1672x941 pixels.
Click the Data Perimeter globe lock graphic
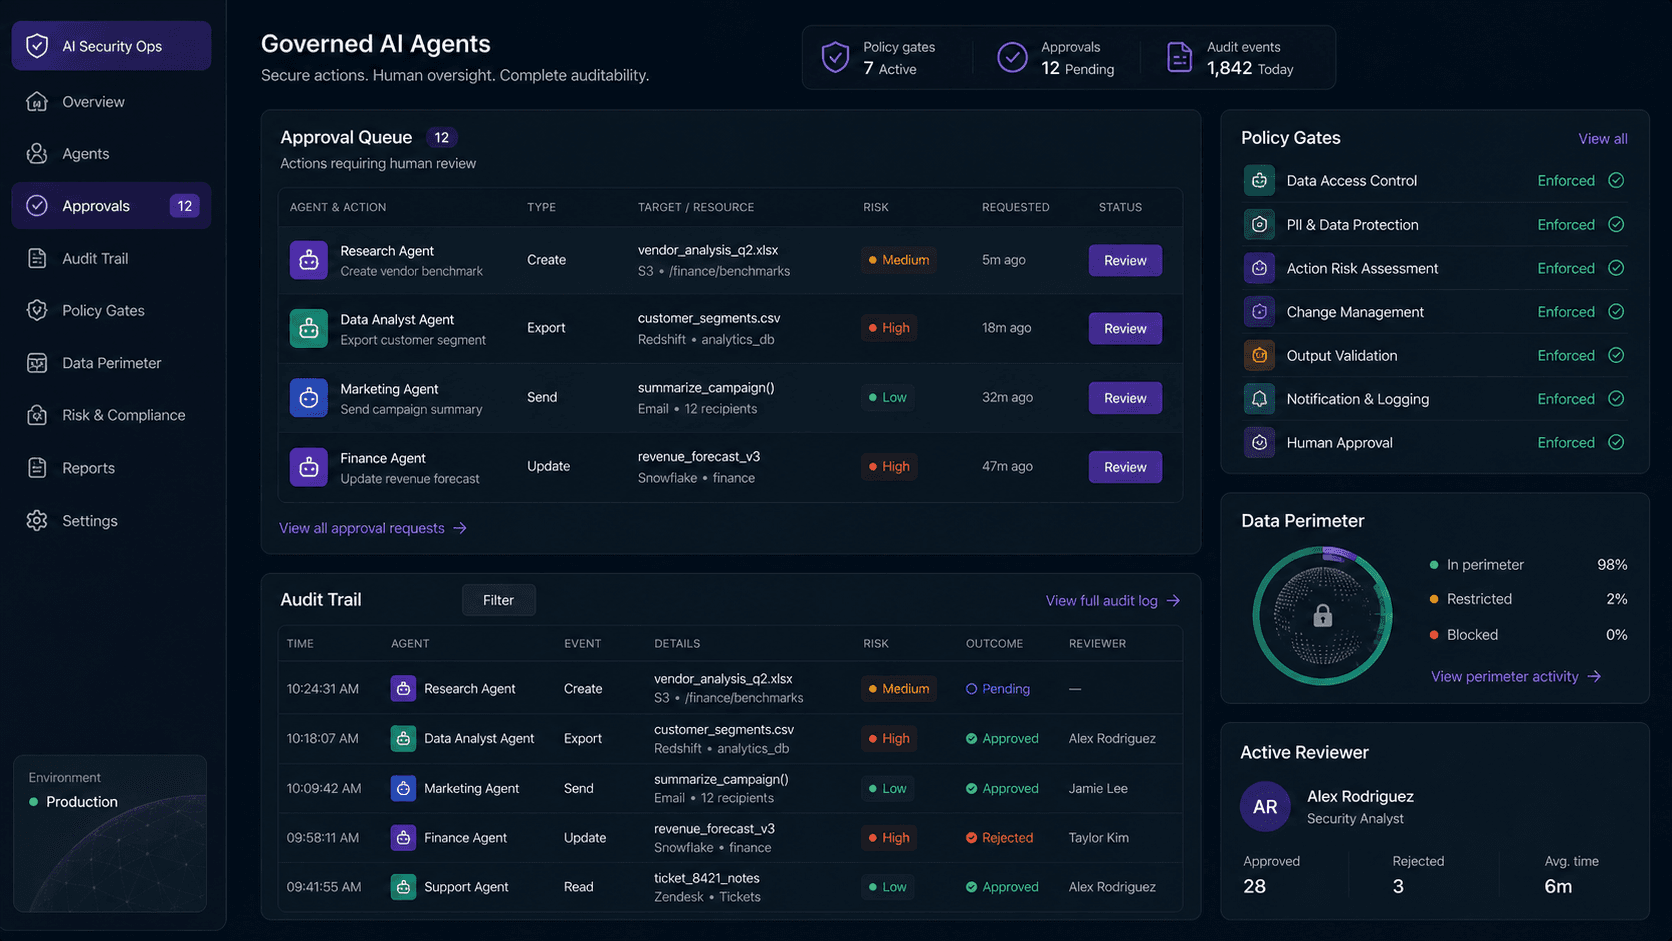click(x=1322, y=616)
